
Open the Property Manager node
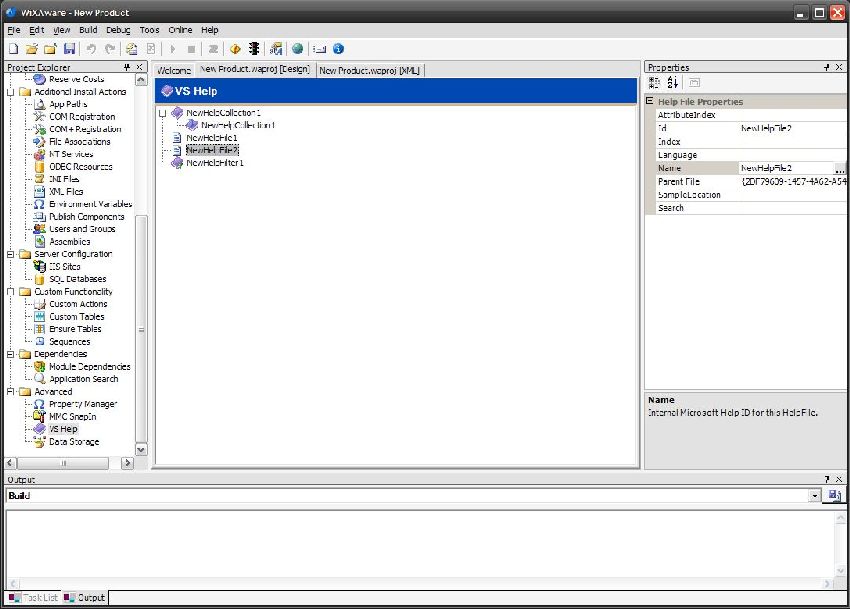tap(83, 404)
